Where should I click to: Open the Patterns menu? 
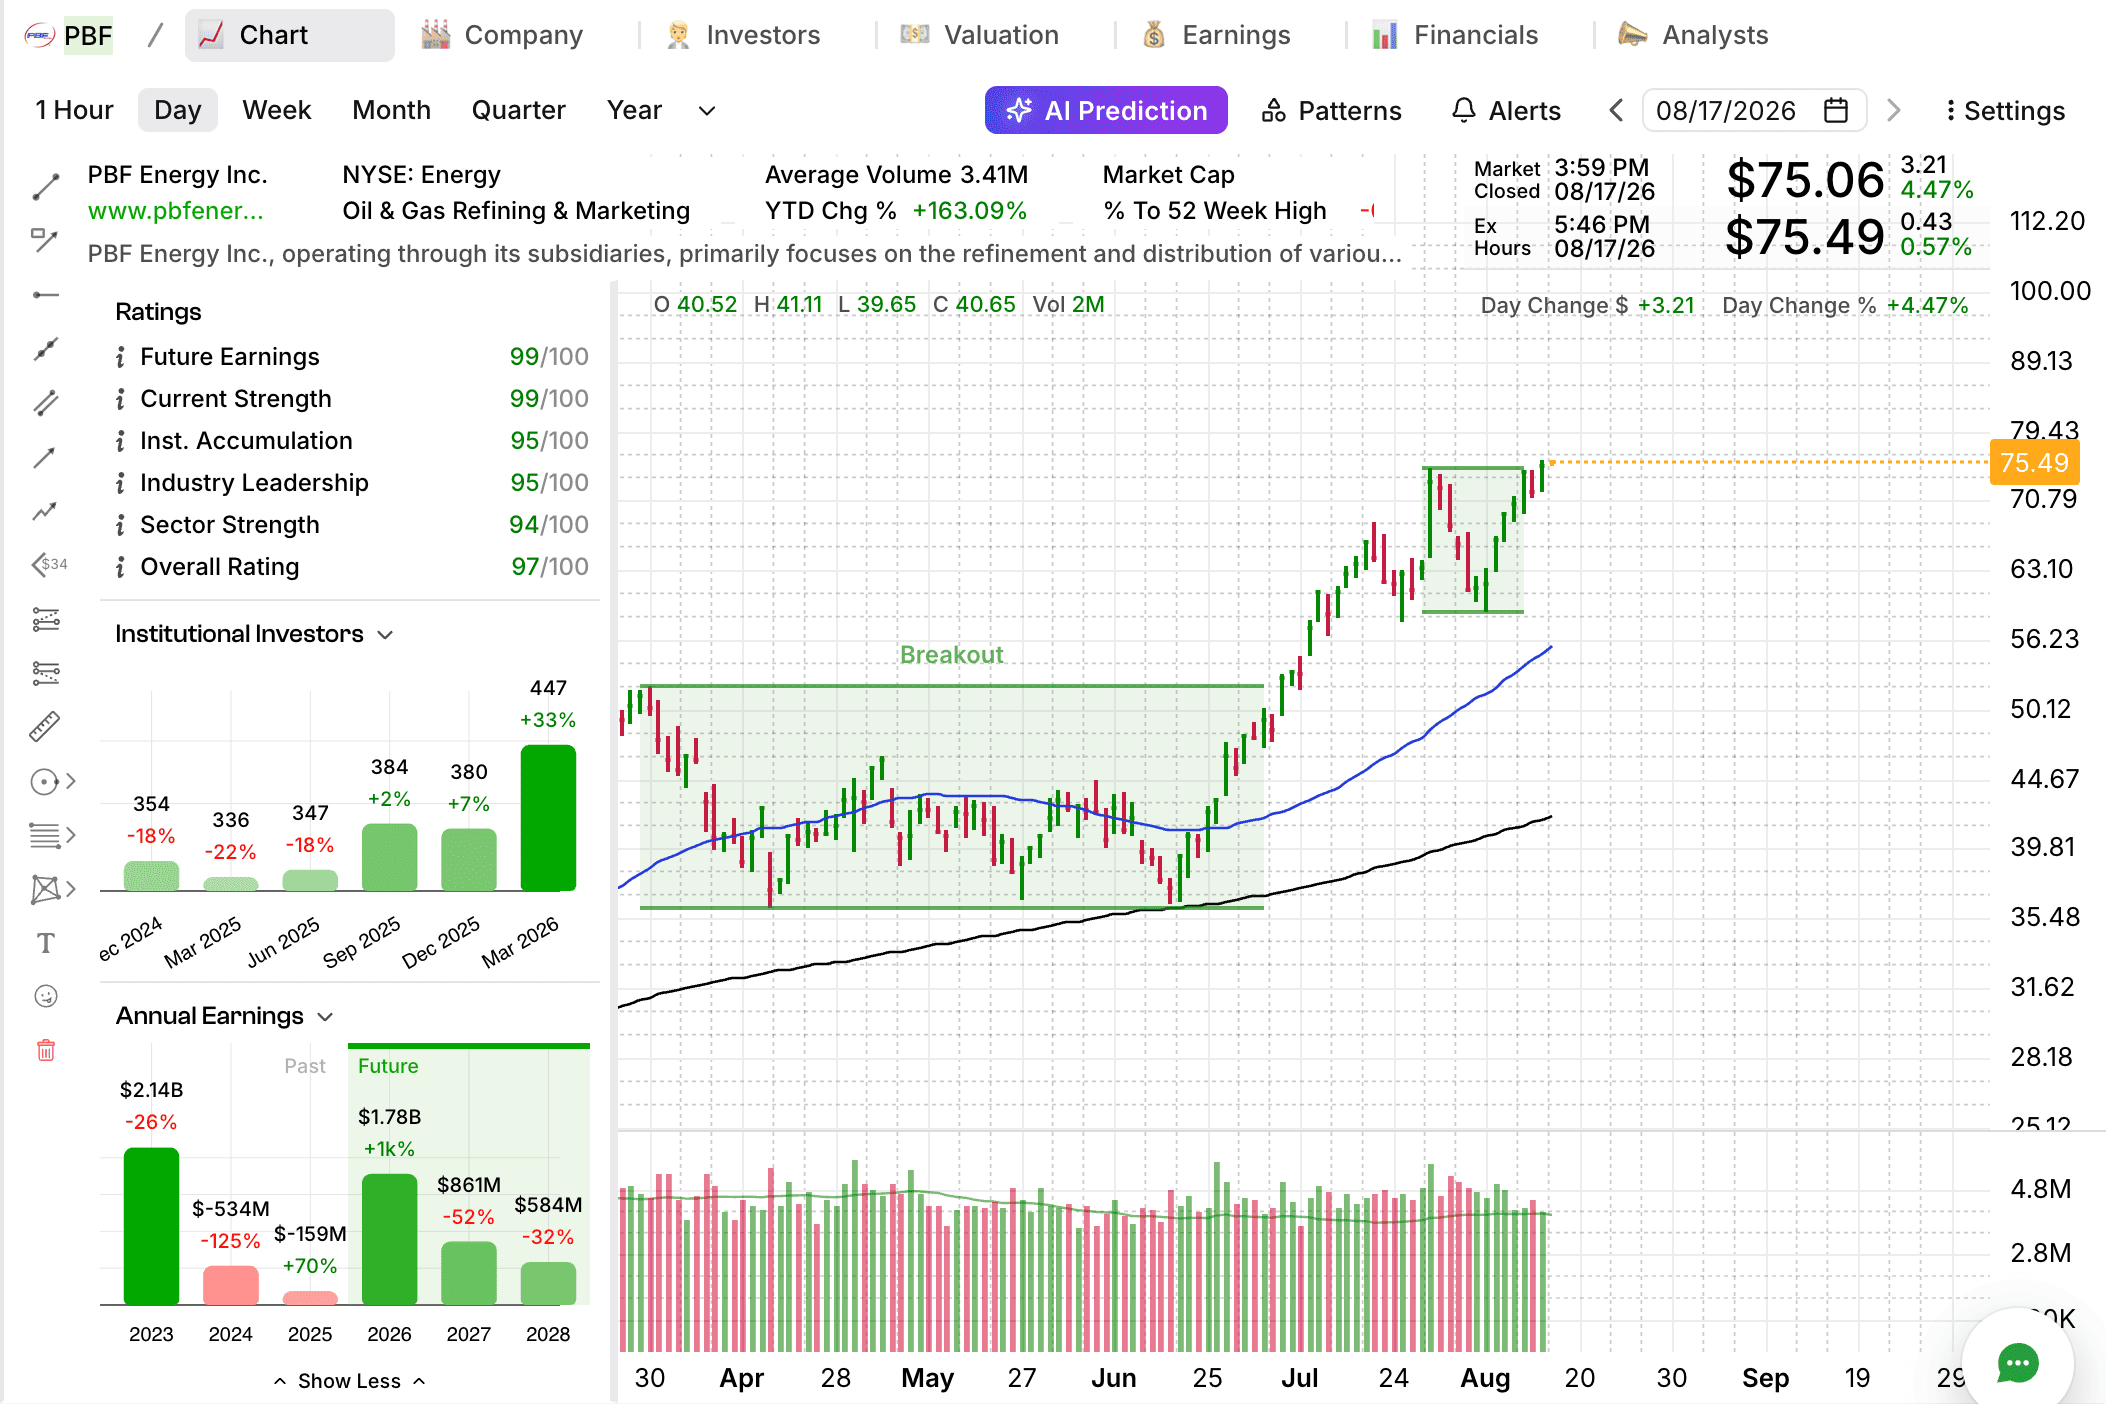(x=1331, y=110)
